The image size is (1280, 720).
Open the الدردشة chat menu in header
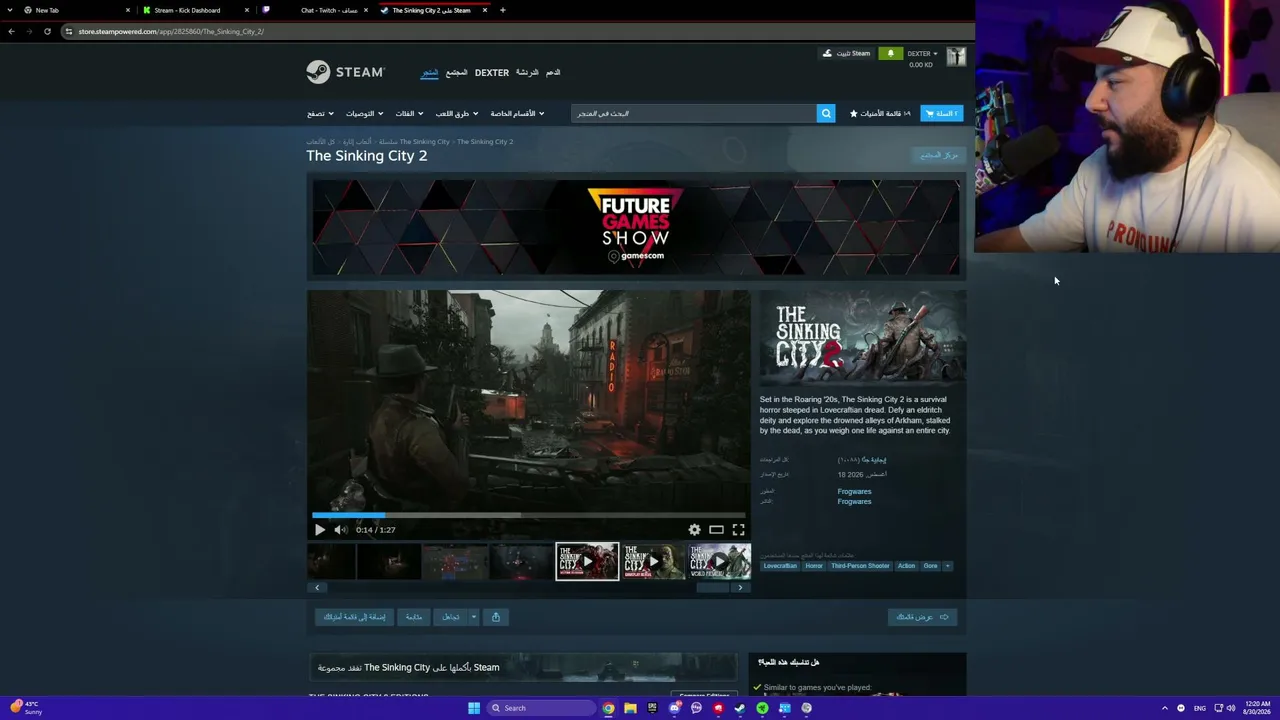tap(527, 72)
